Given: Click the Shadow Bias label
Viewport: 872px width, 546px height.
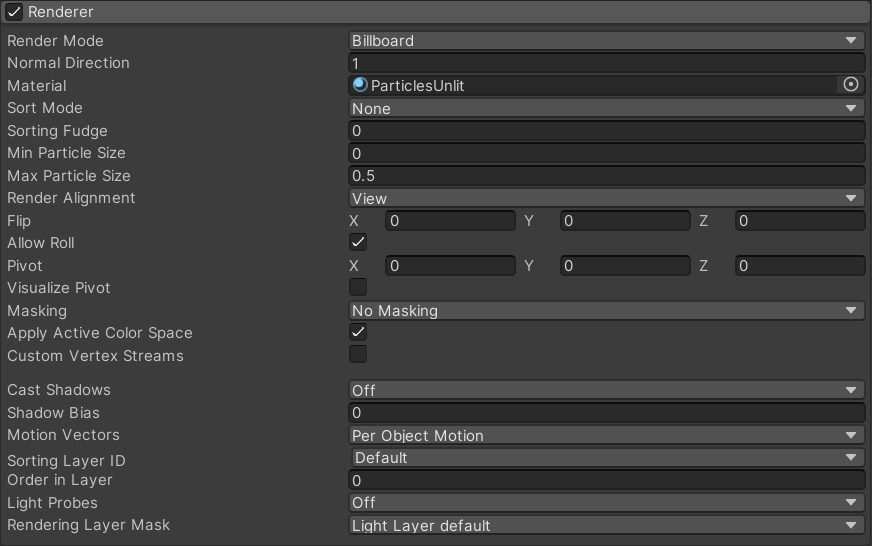Looking at the screenshot, I should coord(53,413).
